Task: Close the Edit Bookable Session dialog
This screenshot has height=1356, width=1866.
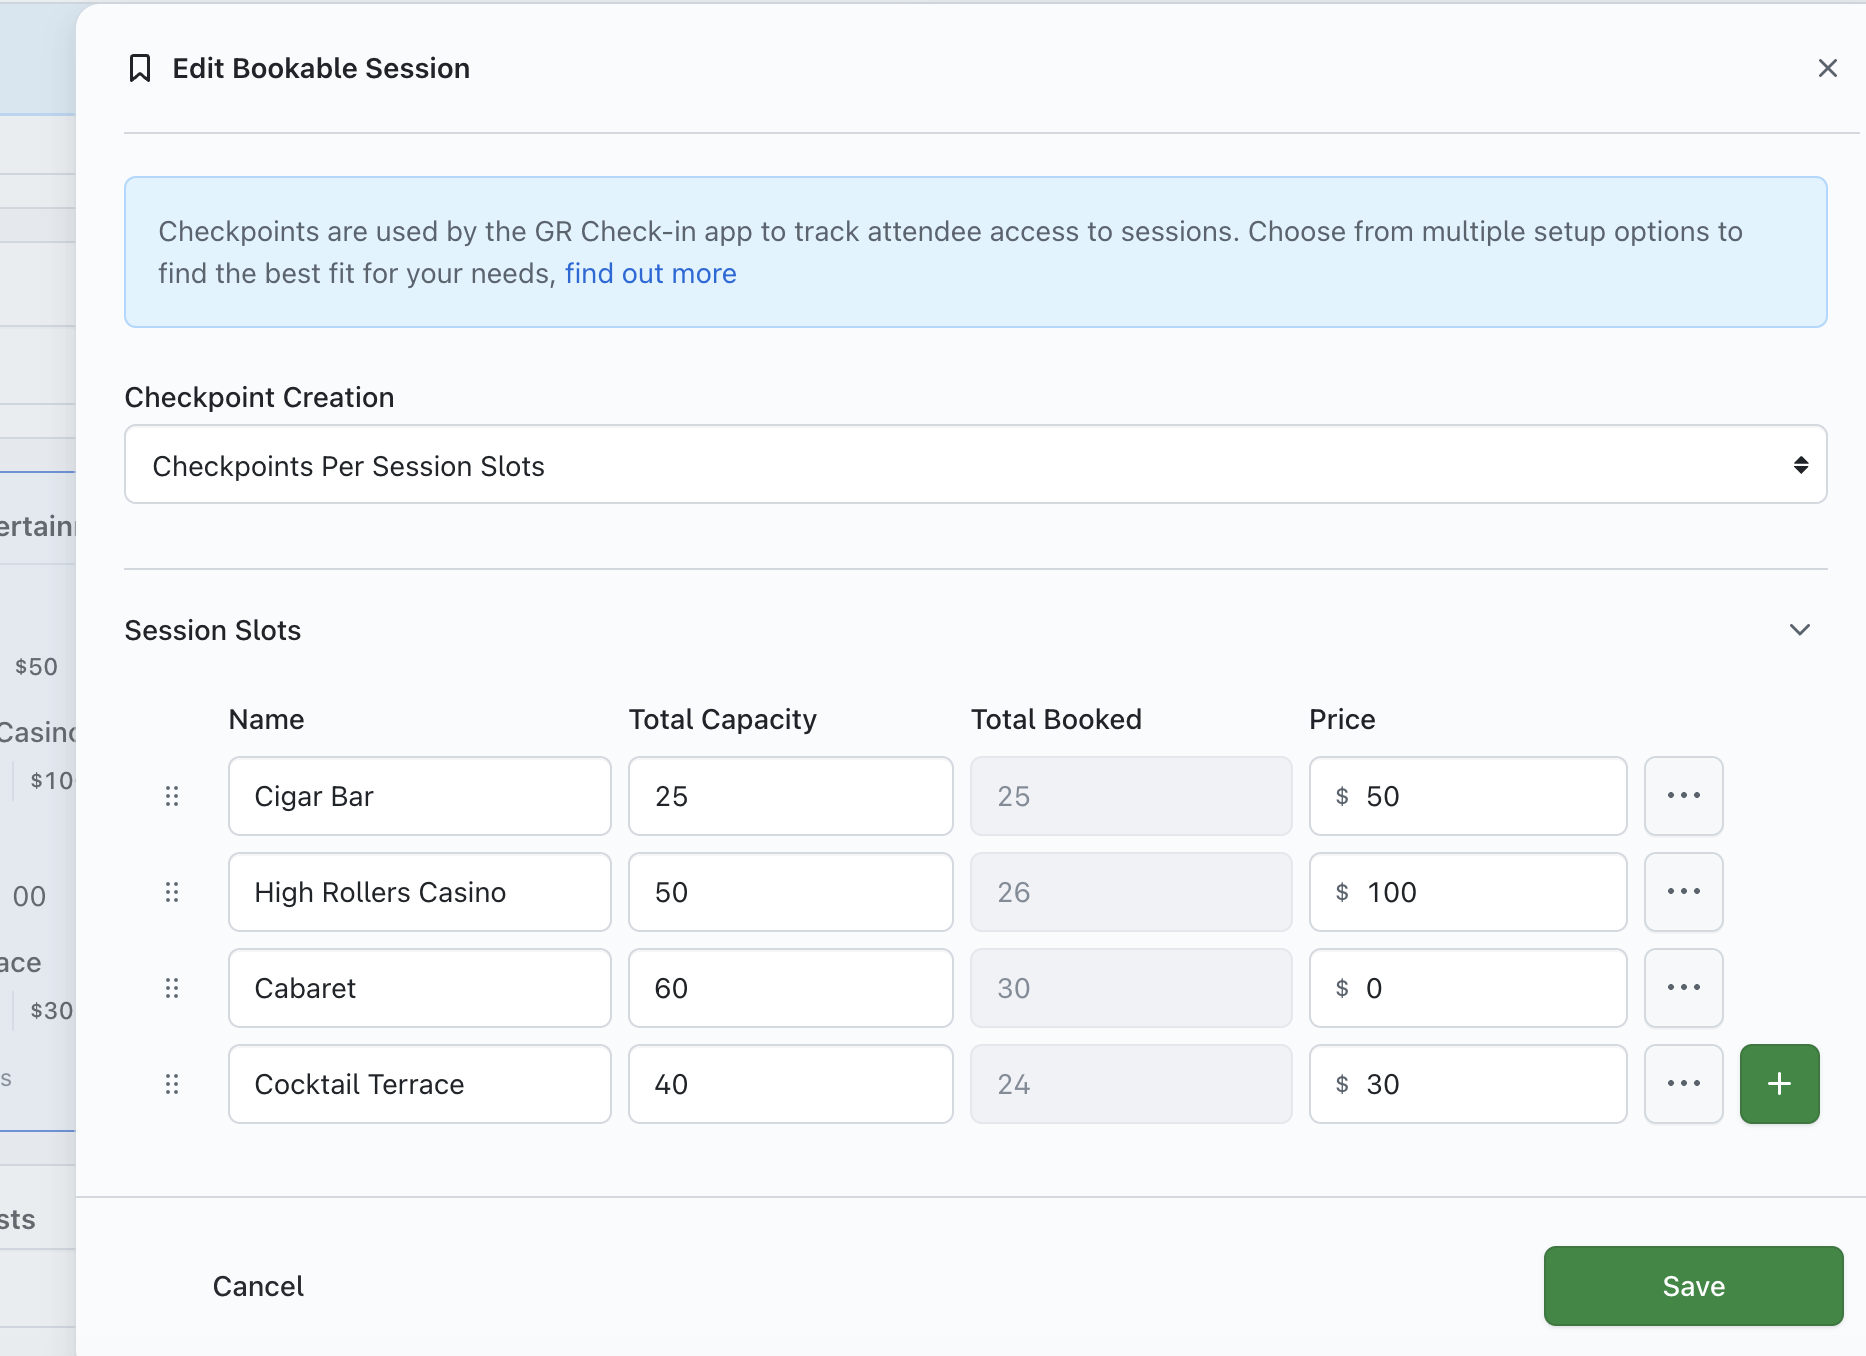Action: 1827,68
